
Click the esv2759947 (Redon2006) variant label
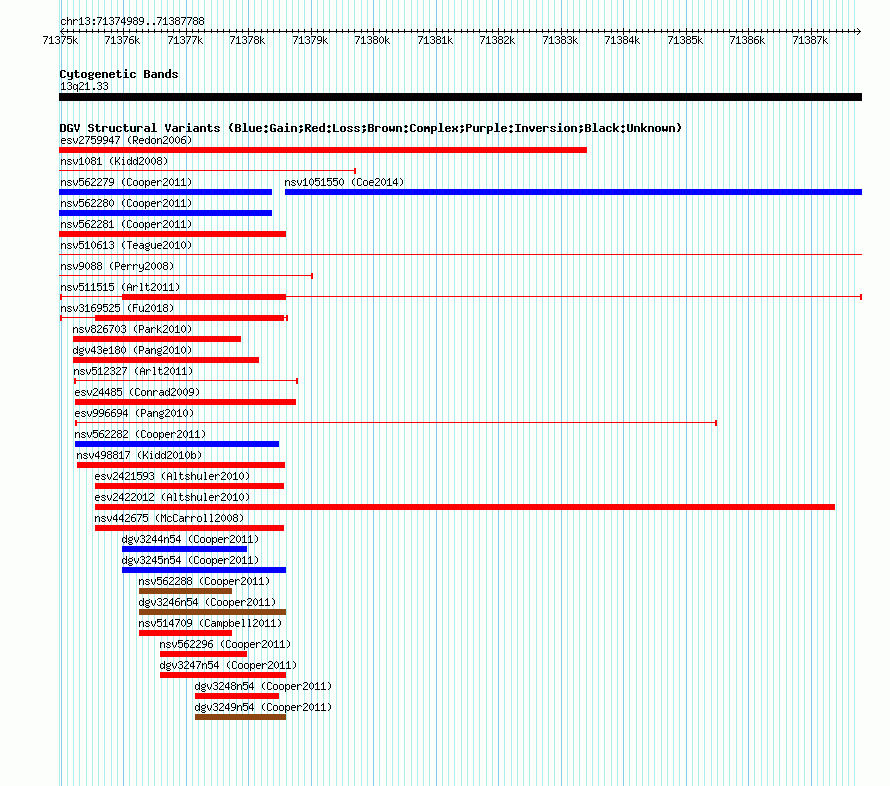pos(126,140)
